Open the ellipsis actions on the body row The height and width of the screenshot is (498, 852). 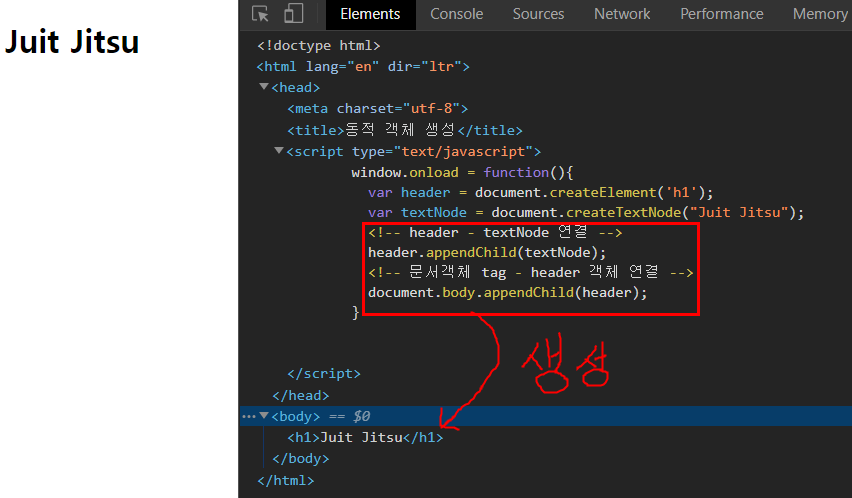click(x=248, y=417)
